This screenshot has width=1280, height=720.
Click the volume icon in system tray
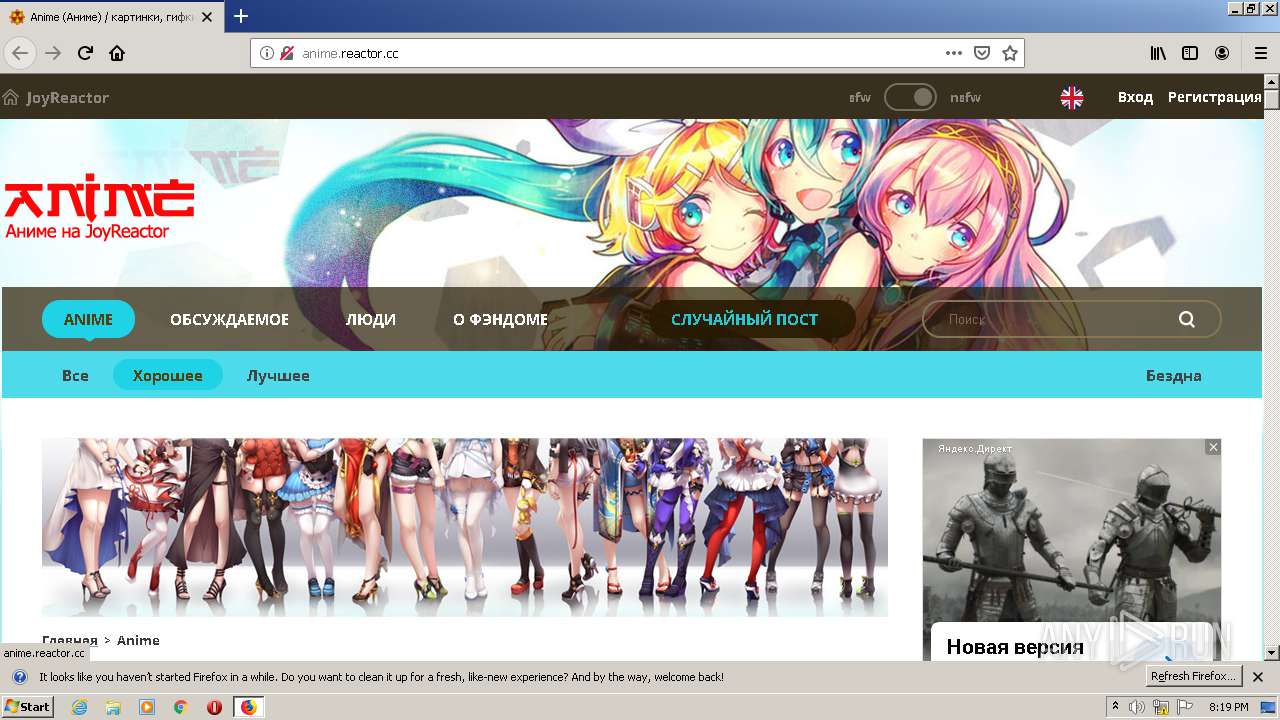(x=1137, y=707)
